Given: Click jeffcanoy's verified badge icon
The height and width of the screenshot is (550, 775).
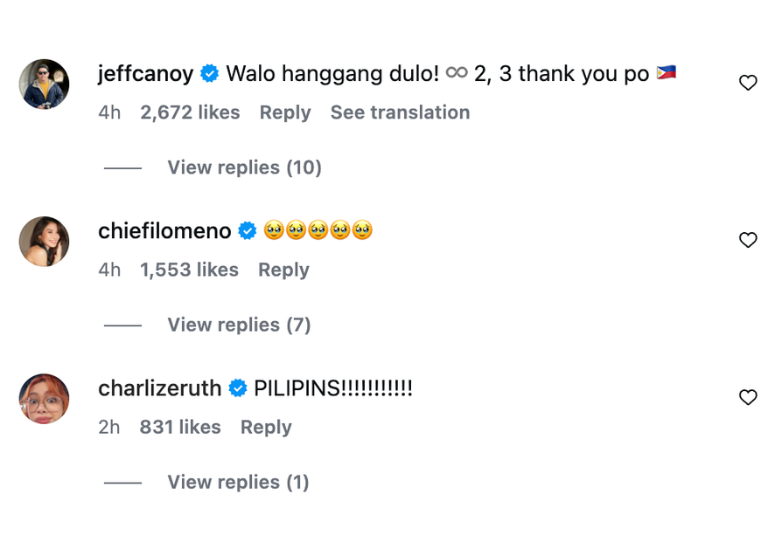Looking at the screenshot, I should point(210,74).
